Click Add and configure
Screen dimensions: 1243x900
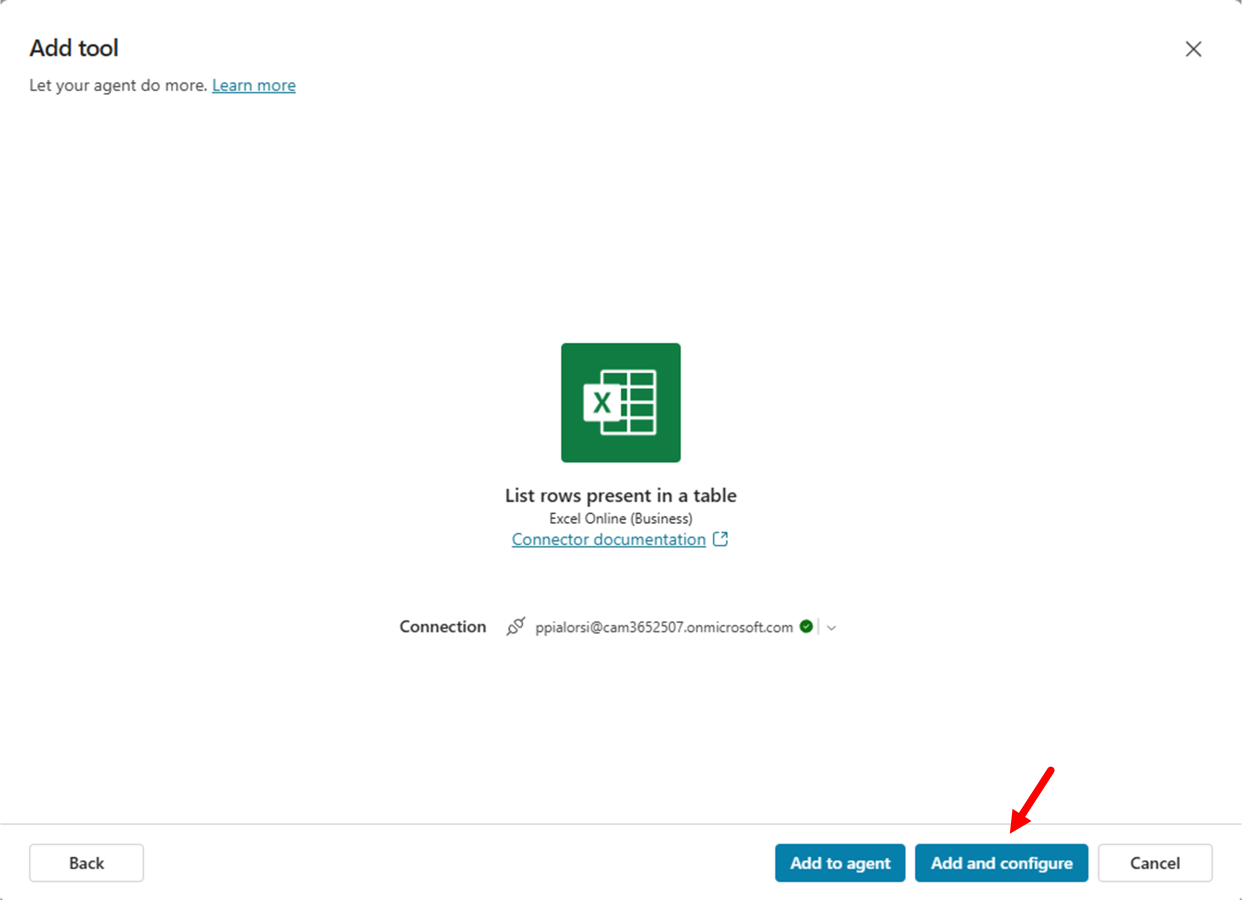pos(1001,863)
